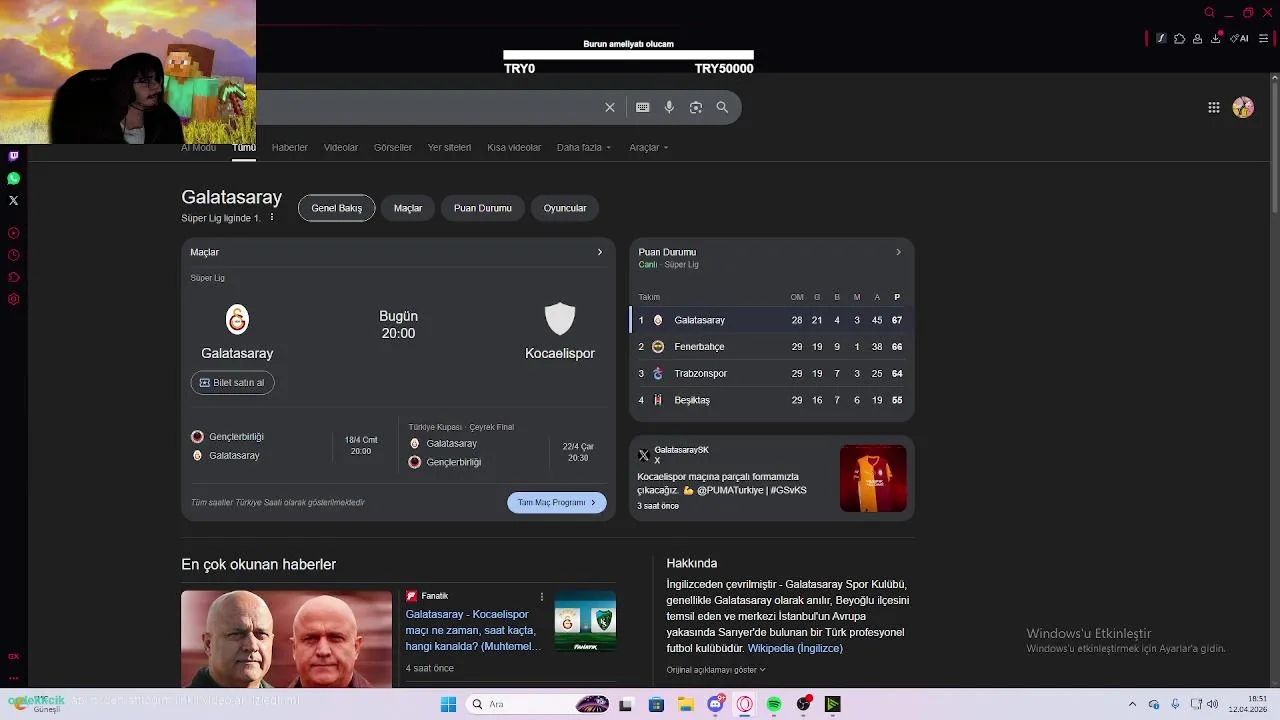1280x720 pixels.
Task: Open Microsoft Store from the taskbar
Action: click(x=656, y=704)
